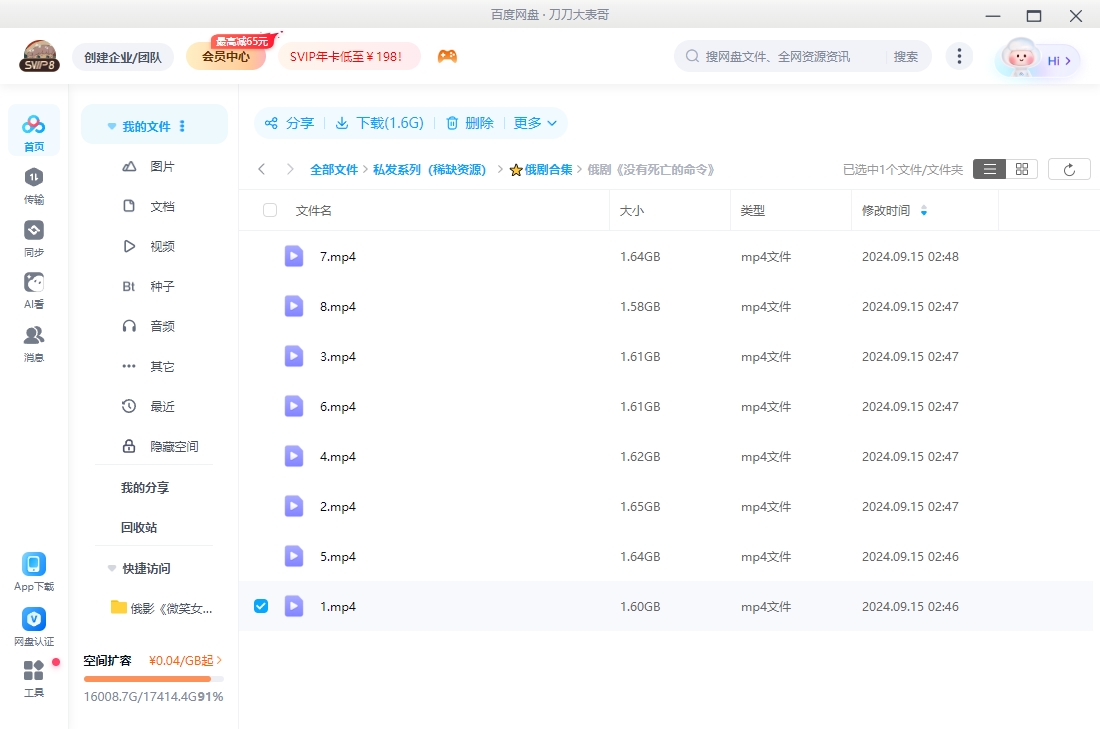This screenshot has height=729, width=1100.
Task: Click the refresh button in file list
Action: point(1069,169)
